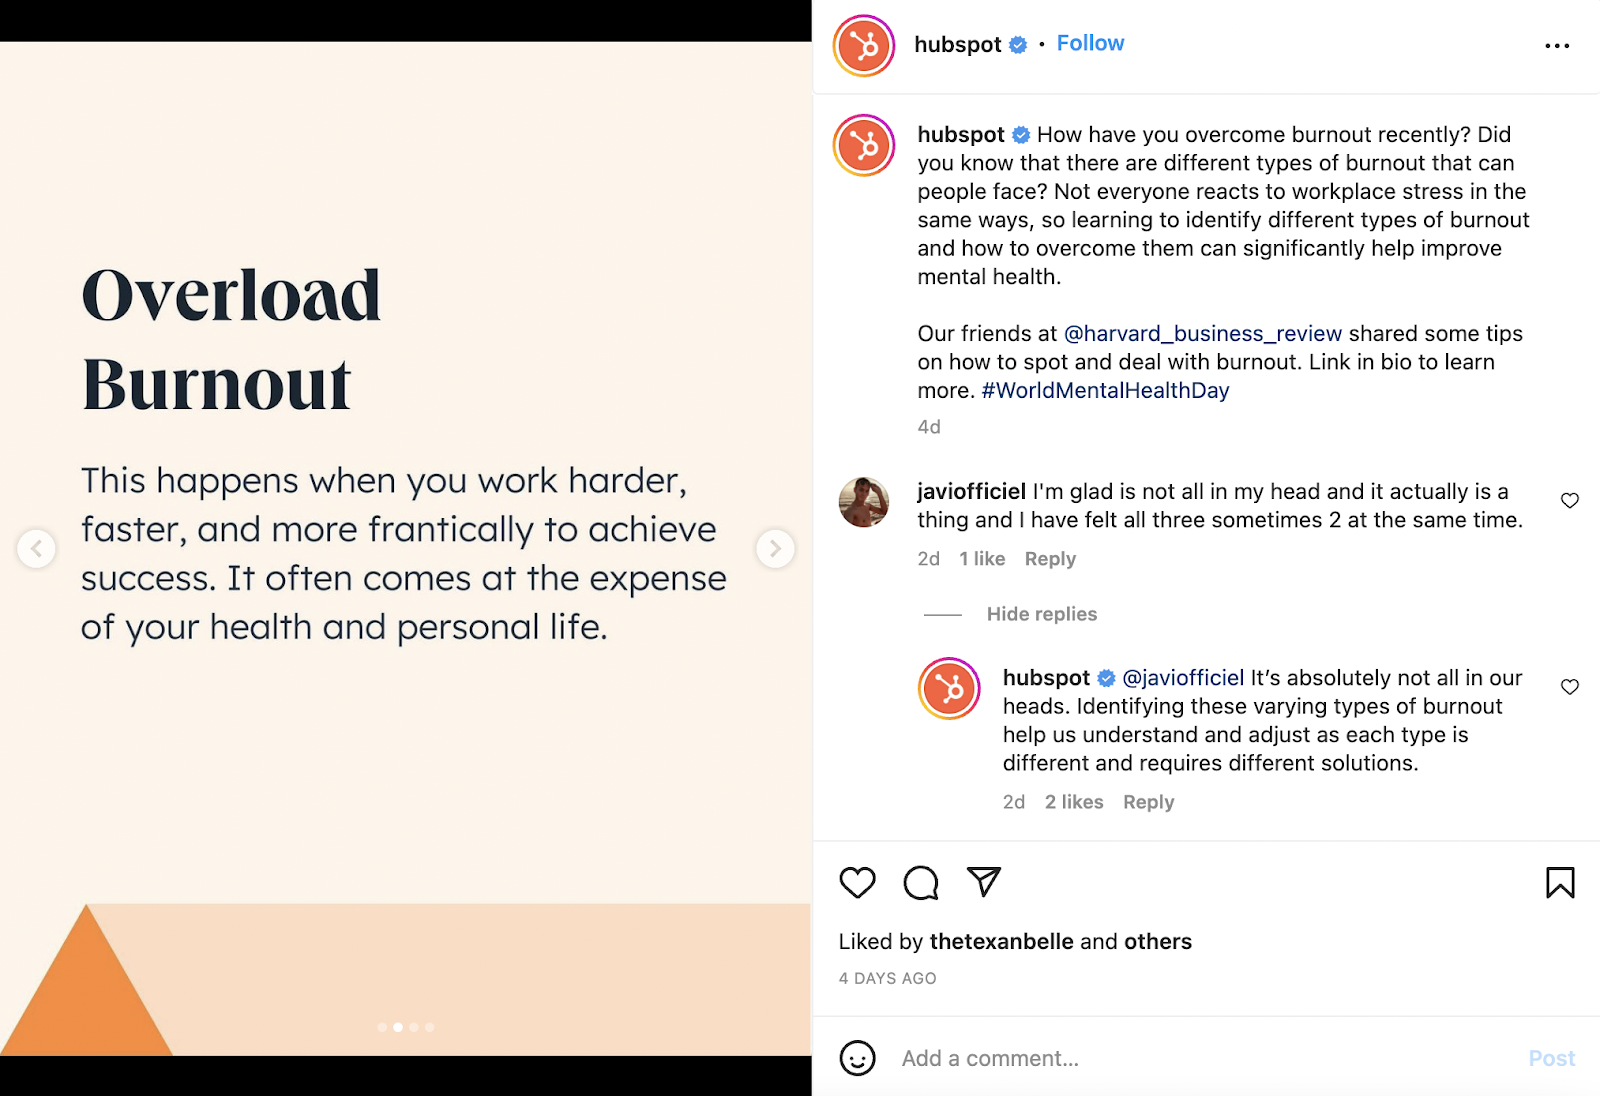Open hubspot header profile avatar
The height and width of the screenshot is (1096, 1600).
tap(864, 46)
